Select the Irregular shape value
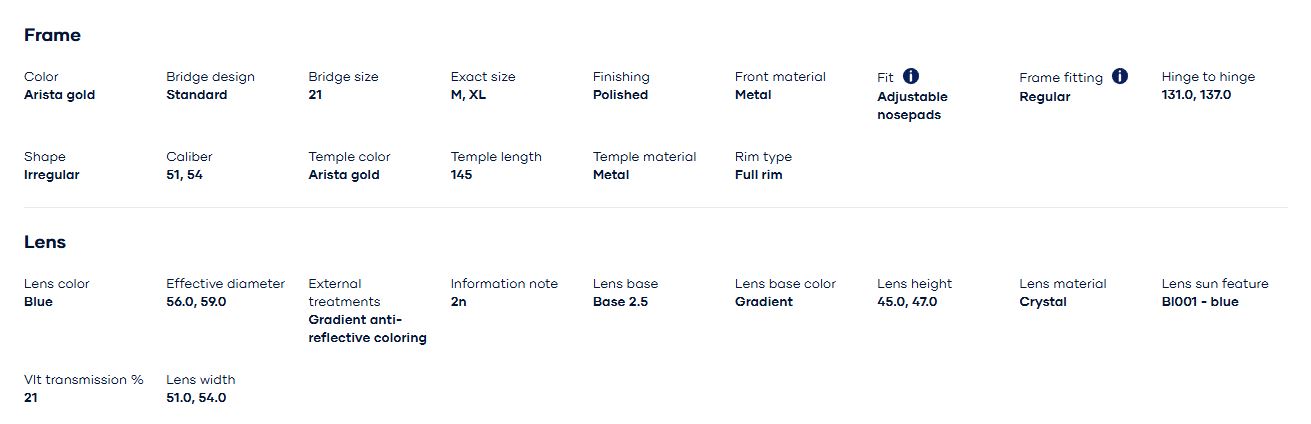Screen dimensions: 1311x424 51,175
